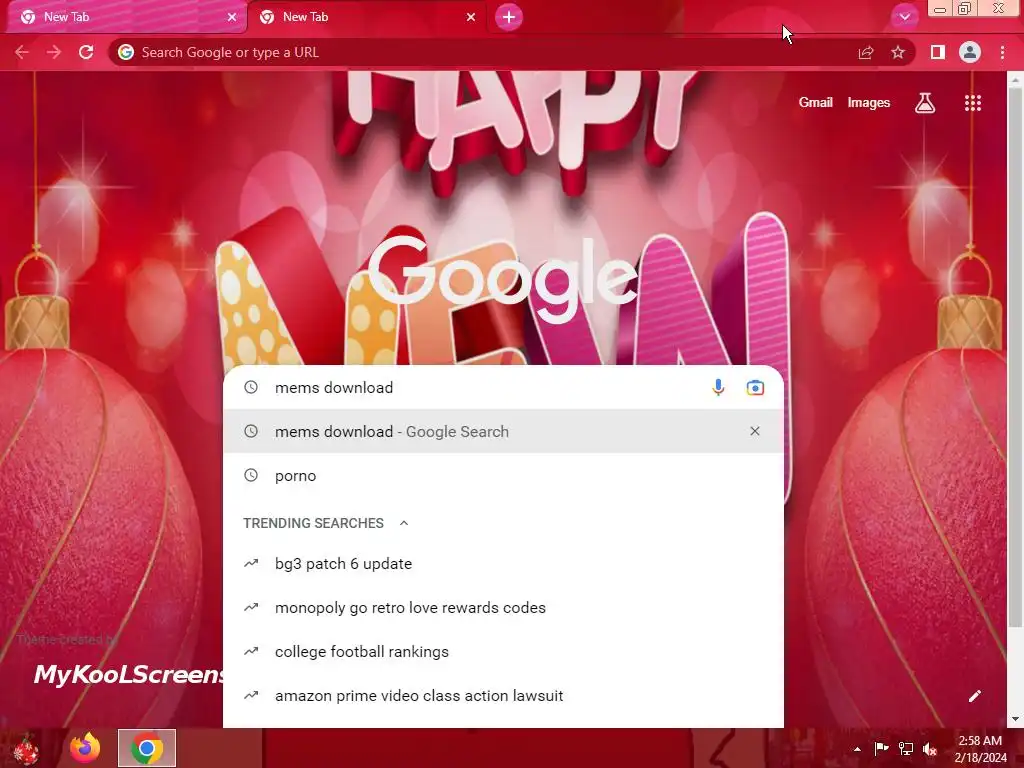Viewport: 1024px width, 768px height.
Task: Collapse the Trending Searches section
Action: pos(404,523)
